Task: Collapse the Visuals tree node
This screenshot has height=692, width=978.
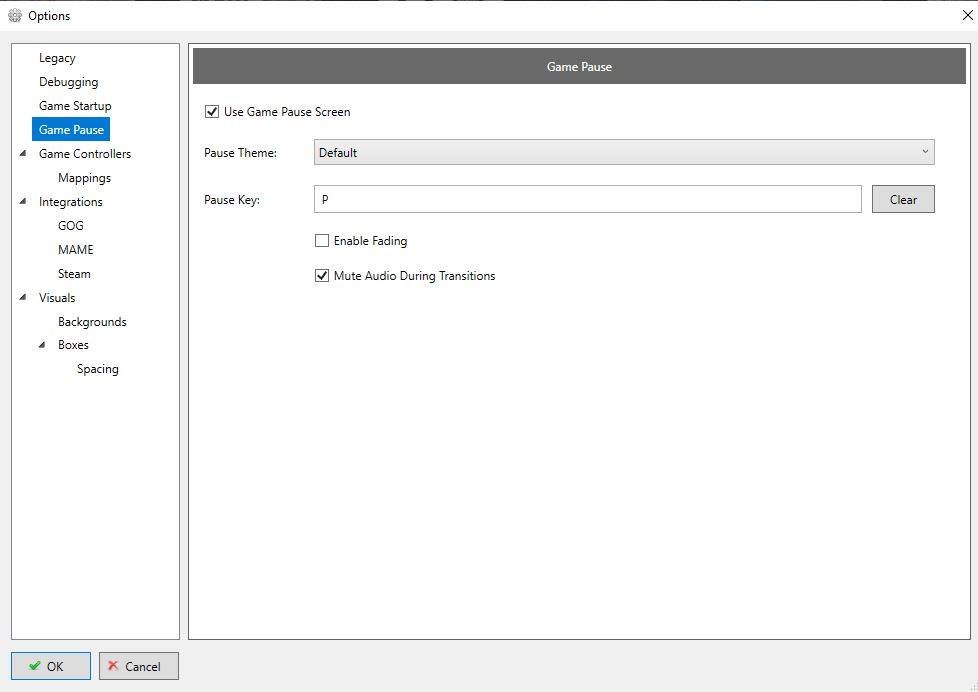Action: [x=23, y=298]
